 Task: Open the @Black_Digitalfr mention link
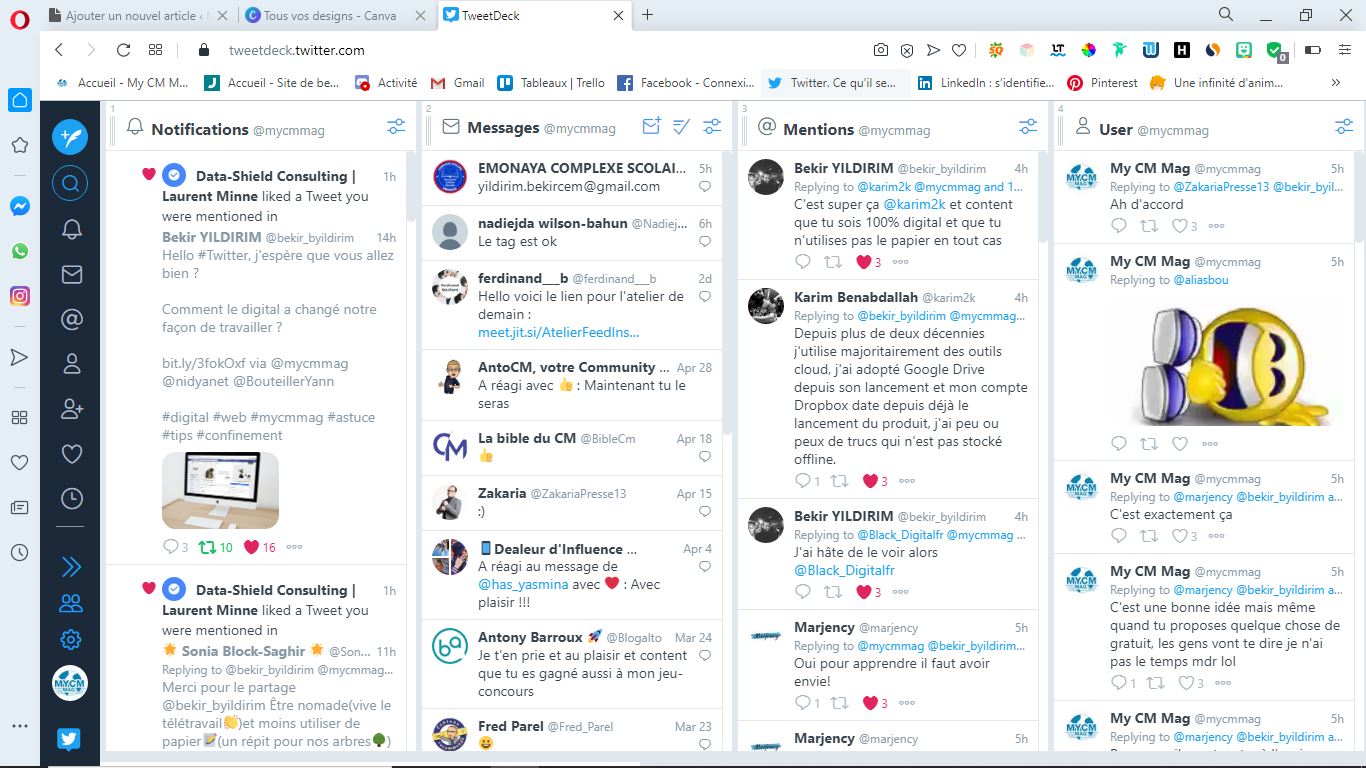(x=844, y=570)
